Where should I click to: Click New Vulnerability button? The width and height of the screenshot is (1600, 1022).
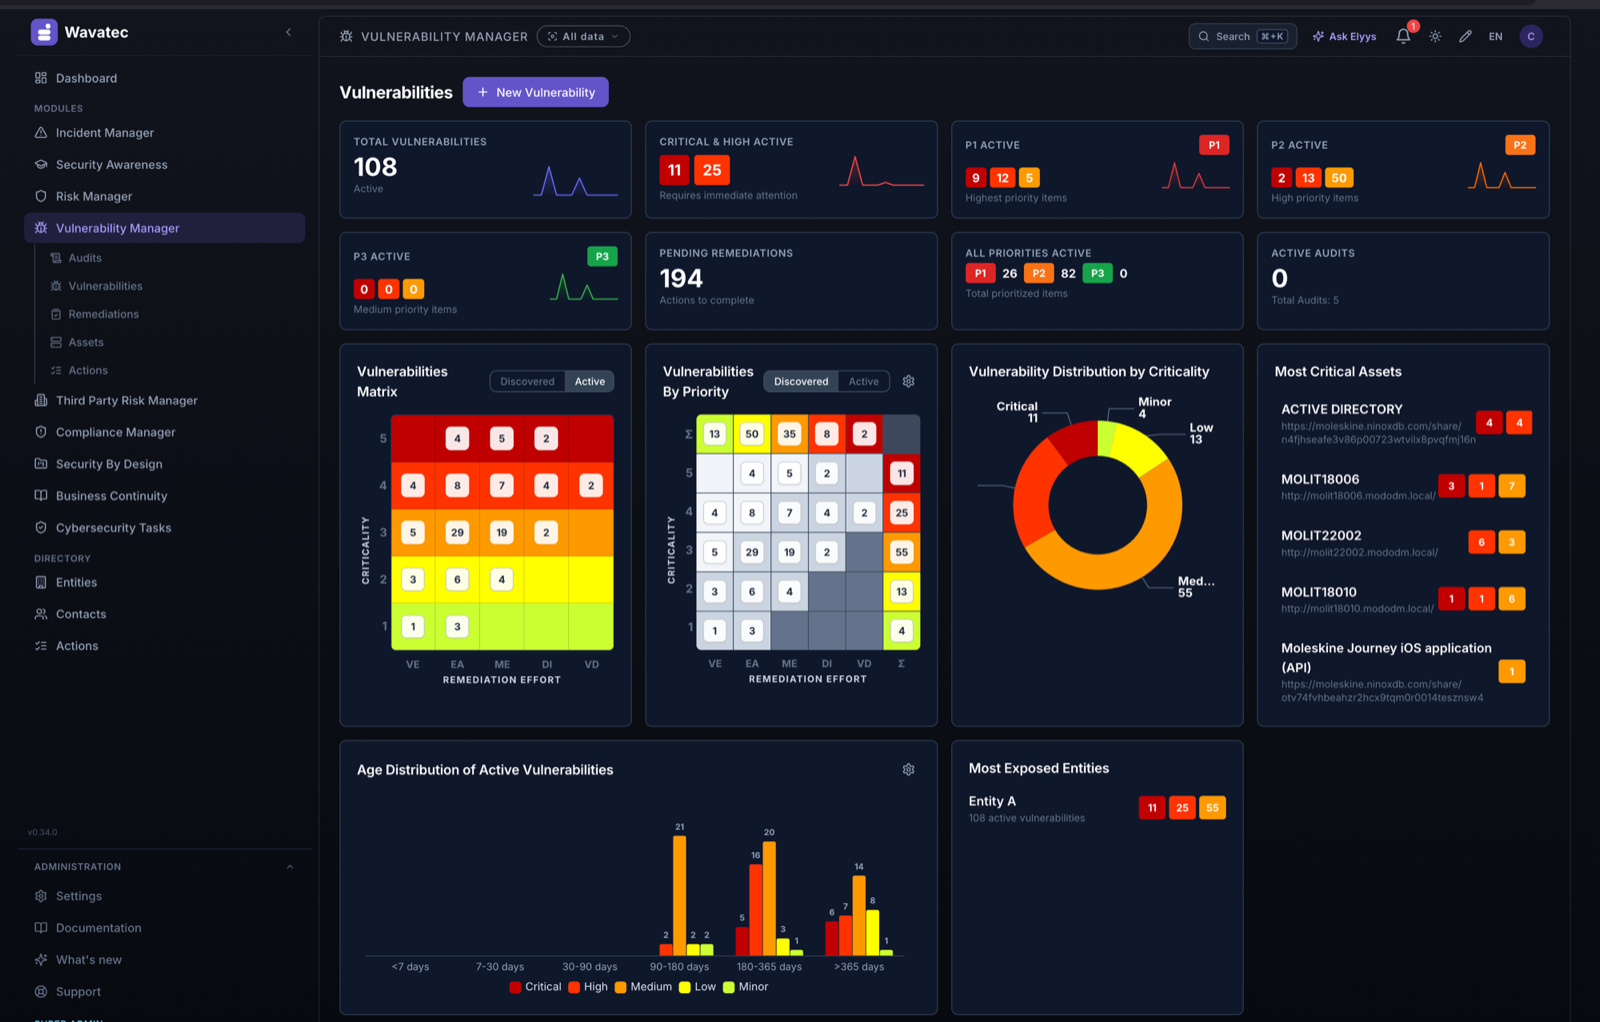pyautogui.click(x=536, y=92)
